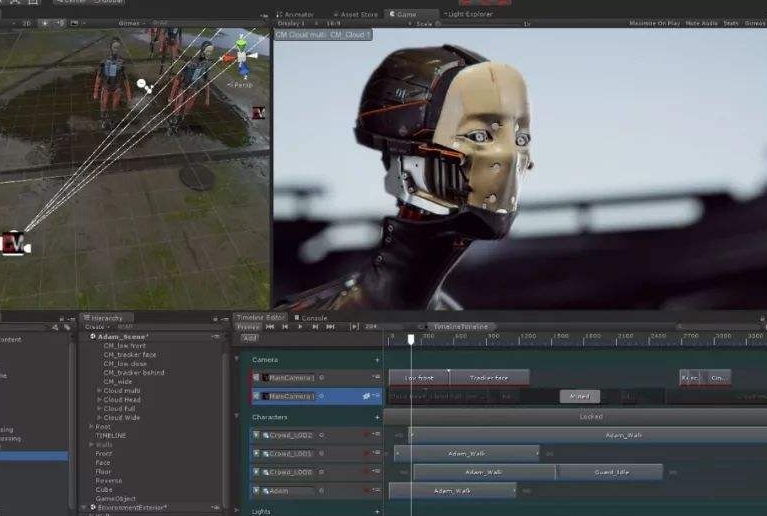The image size is (767, 516).
Task: Toggle the timeline Preview mode
Action: (247, 326)
